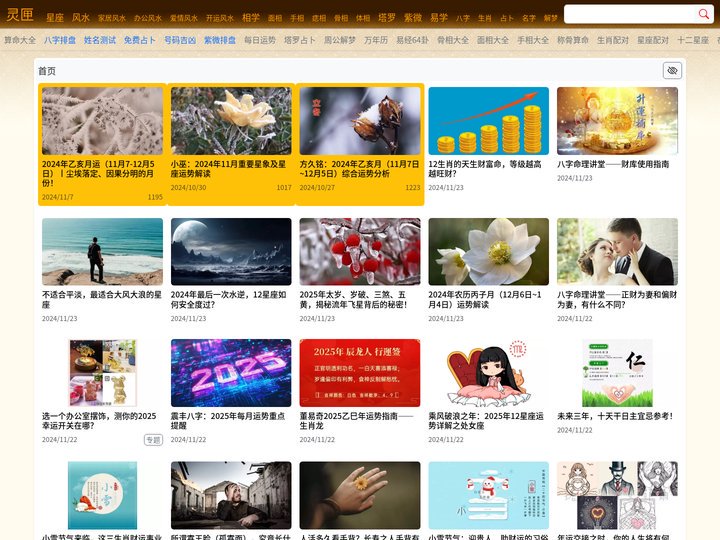Open 手相大全 link
The image size is (720, 540).
pos(533,40)
